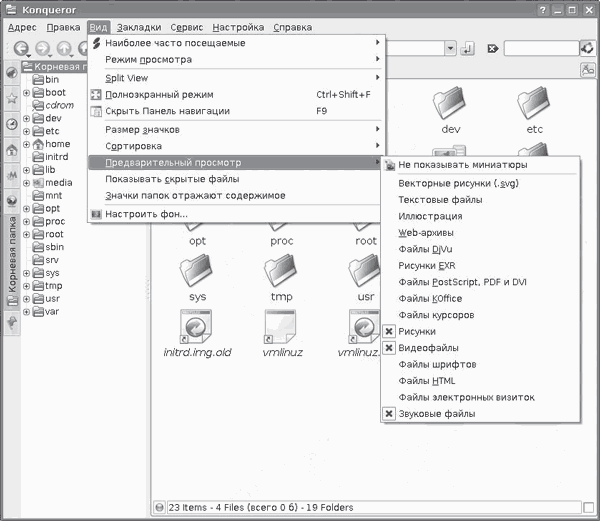Expand the media folder tree node

point(26,183)
